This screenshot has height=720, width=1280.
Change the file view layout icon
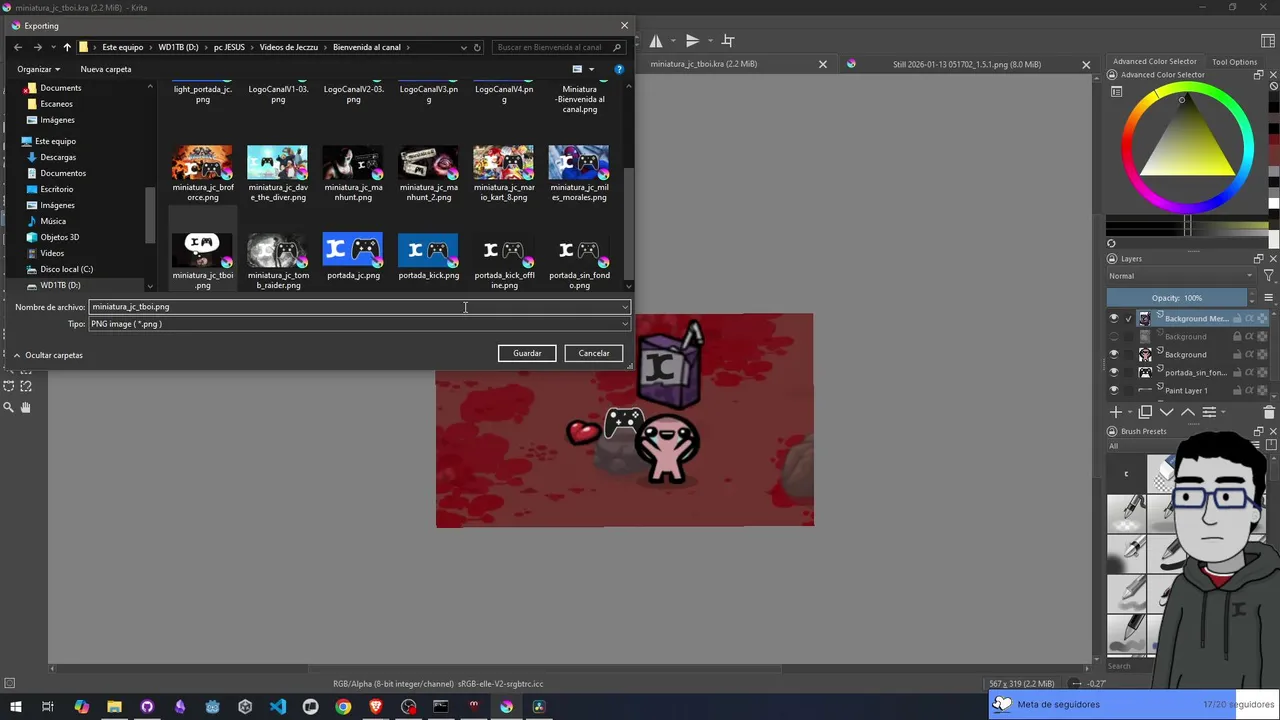click(577, 69)
